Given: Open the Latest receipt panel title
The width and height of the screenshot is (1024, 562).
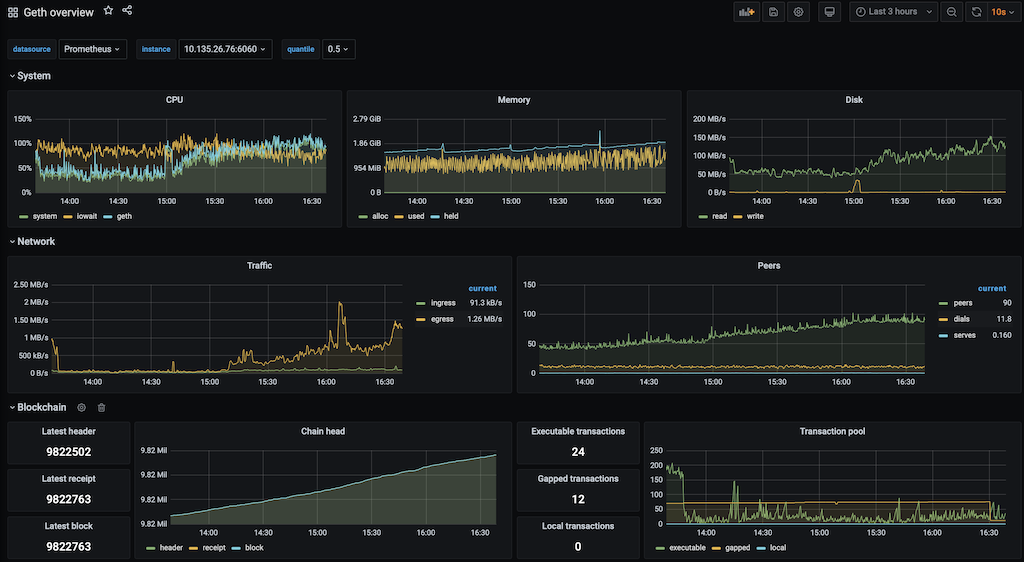Looking at the screenshot, I should (x=69, y=478).
